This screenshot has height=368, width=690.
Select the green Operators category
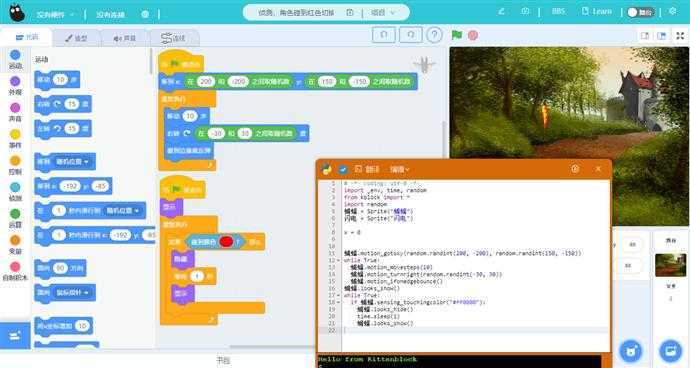coord(15,218)
